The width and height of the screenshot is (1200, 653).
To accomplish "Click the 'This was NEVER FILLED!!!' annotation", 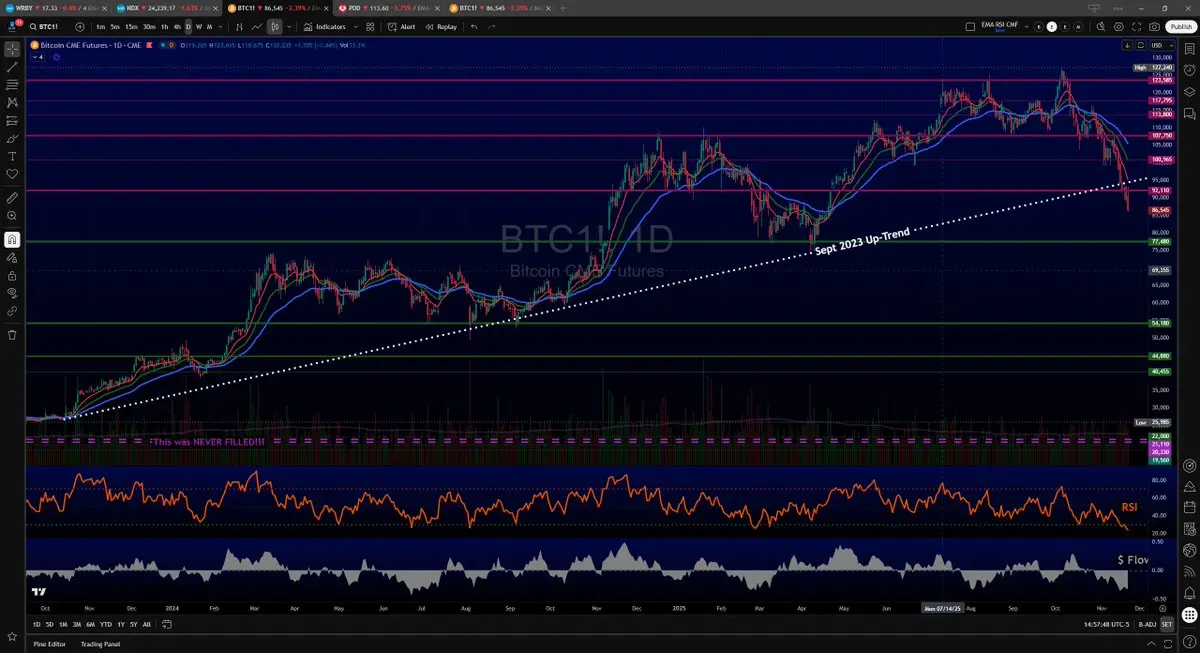I will coord(208,441).
